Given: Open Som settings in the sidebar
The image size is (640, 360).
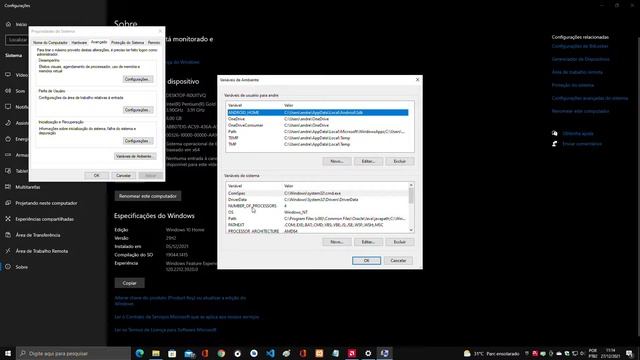Looking at the screenshot, I should 16,91.
